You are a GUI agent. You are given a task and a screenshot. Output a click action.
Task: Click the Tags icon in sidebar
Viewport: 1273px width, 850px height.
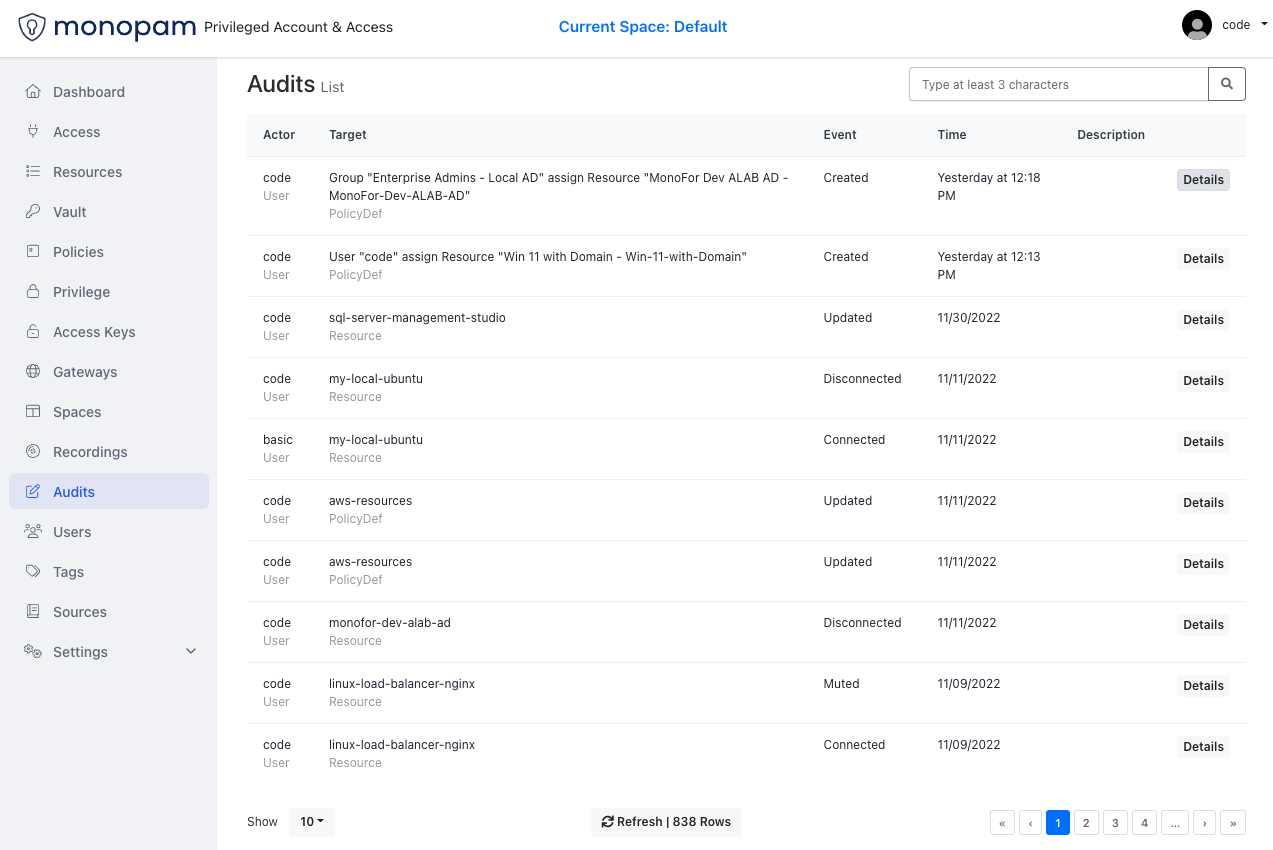point(33,572)
